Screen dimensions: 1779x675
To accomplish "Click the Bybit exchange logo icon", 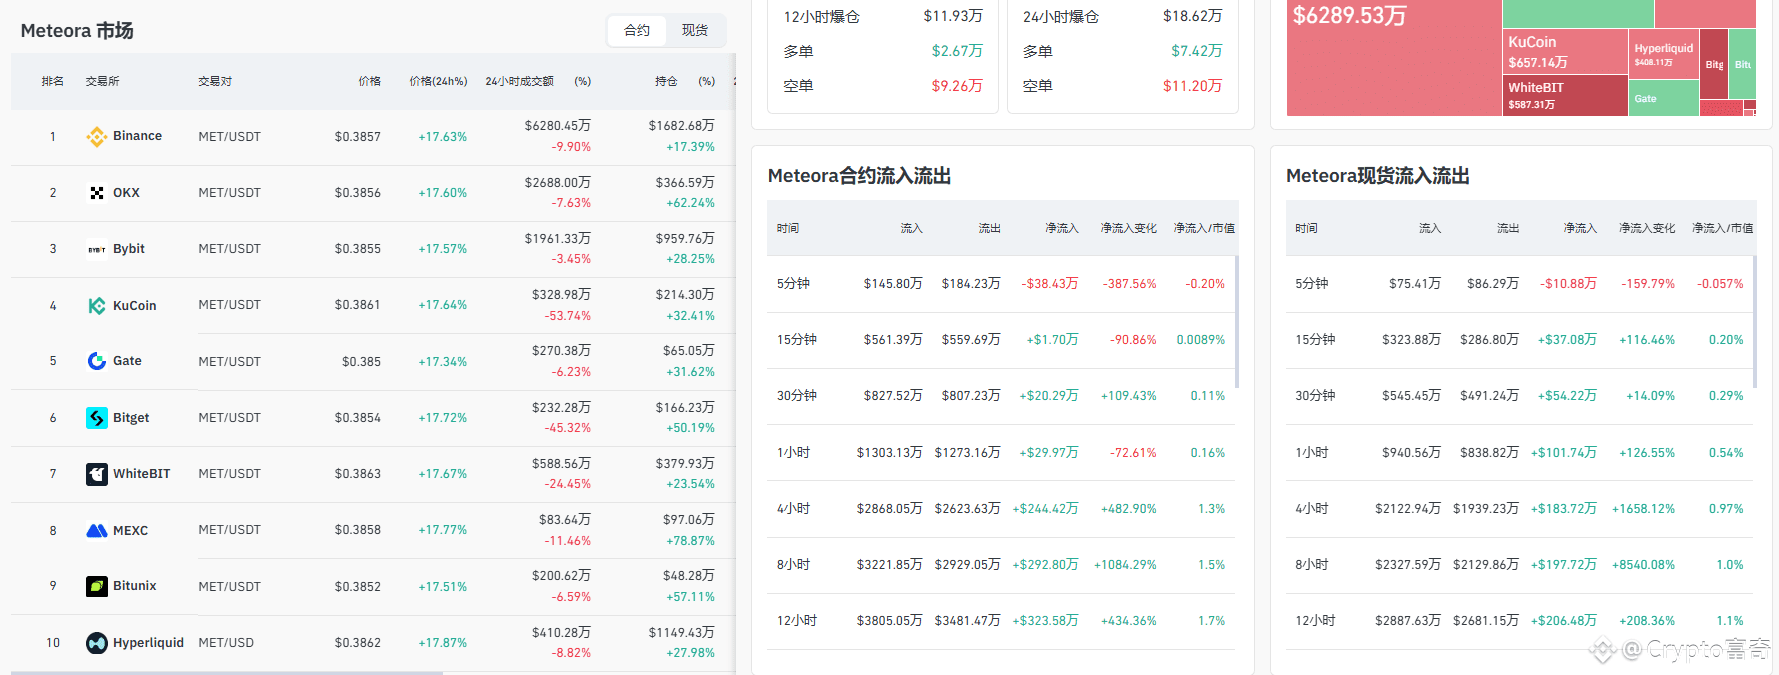I will [96, 249].
